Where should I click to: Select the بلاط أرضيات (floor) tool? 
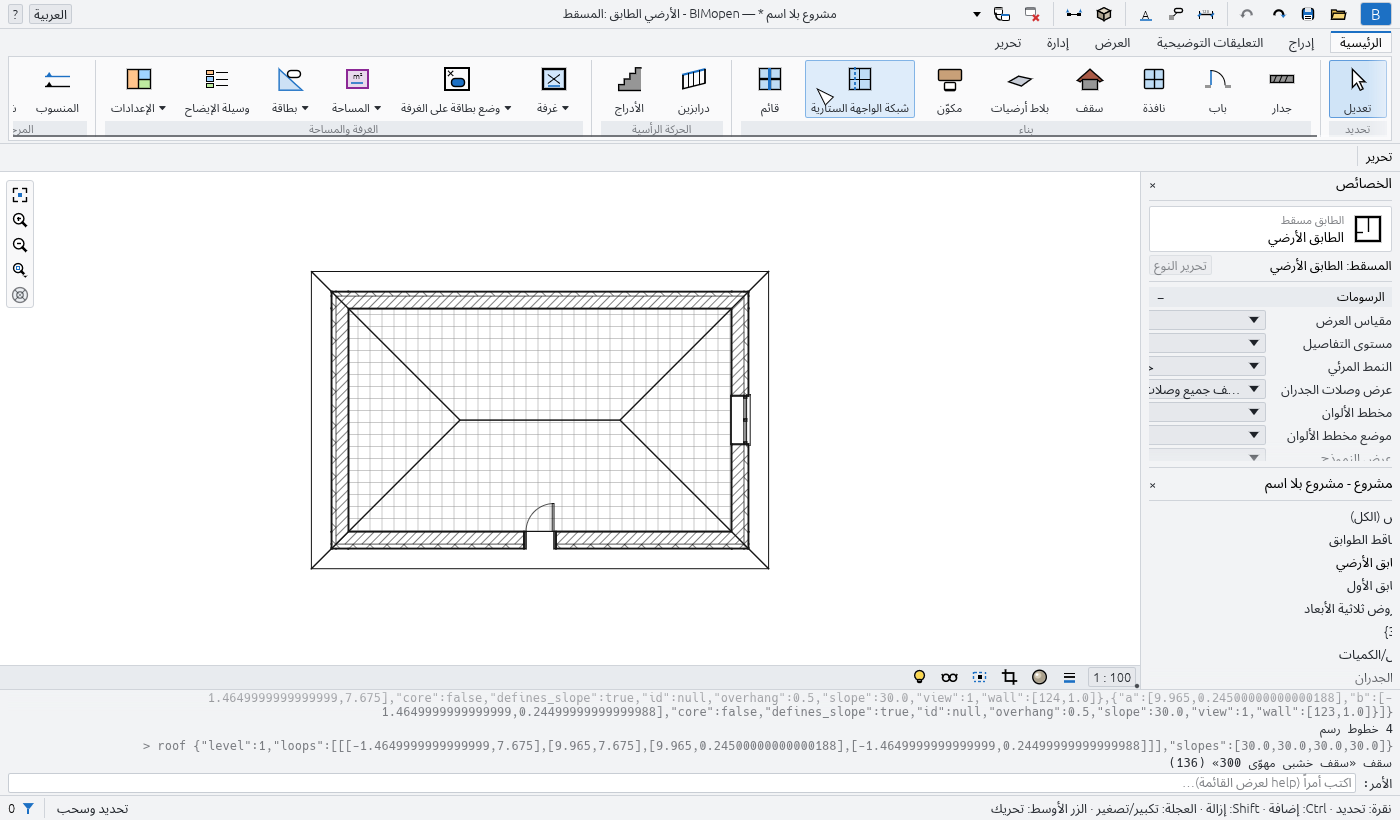[x=1019, y=89]
